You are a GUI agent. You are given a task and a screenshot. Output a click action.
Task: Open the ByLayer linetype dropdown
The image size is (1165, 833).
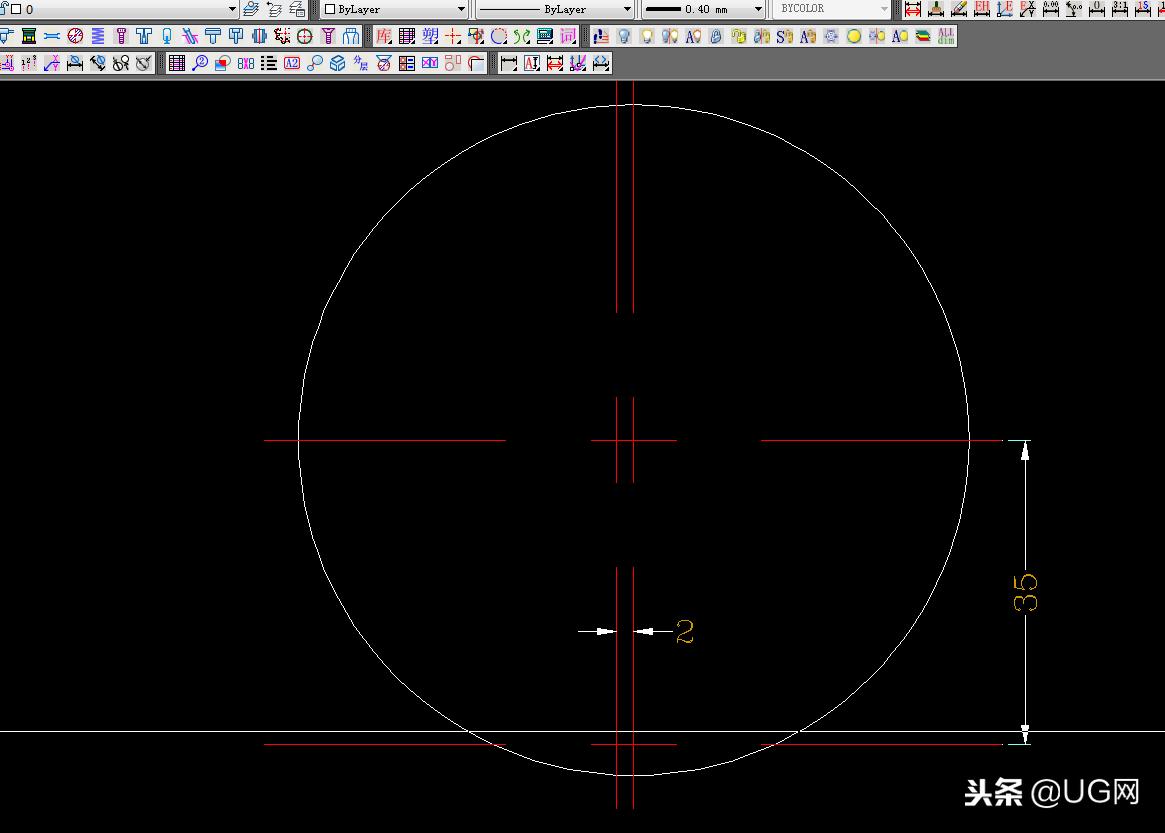pos(627,9)
